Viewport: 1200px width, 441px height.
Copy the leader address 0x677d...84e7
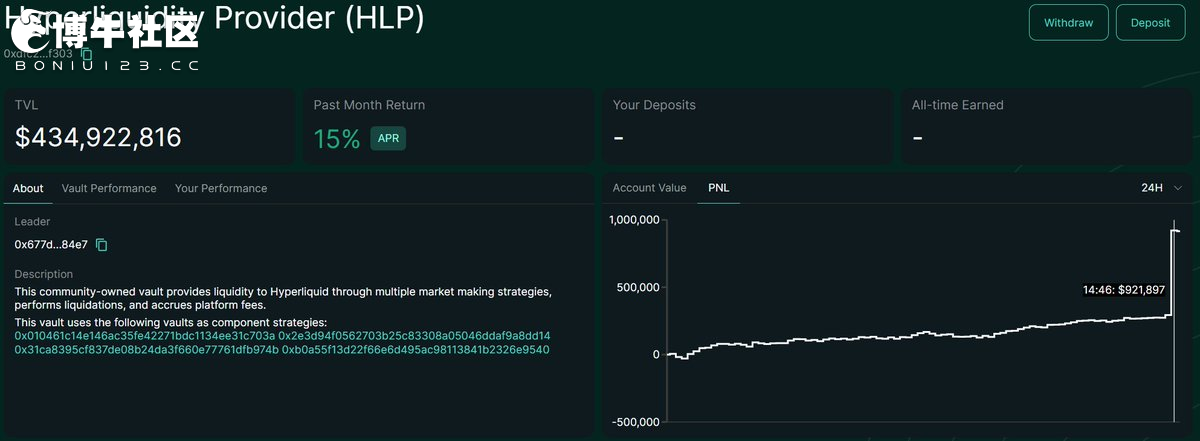coord(101,245)
